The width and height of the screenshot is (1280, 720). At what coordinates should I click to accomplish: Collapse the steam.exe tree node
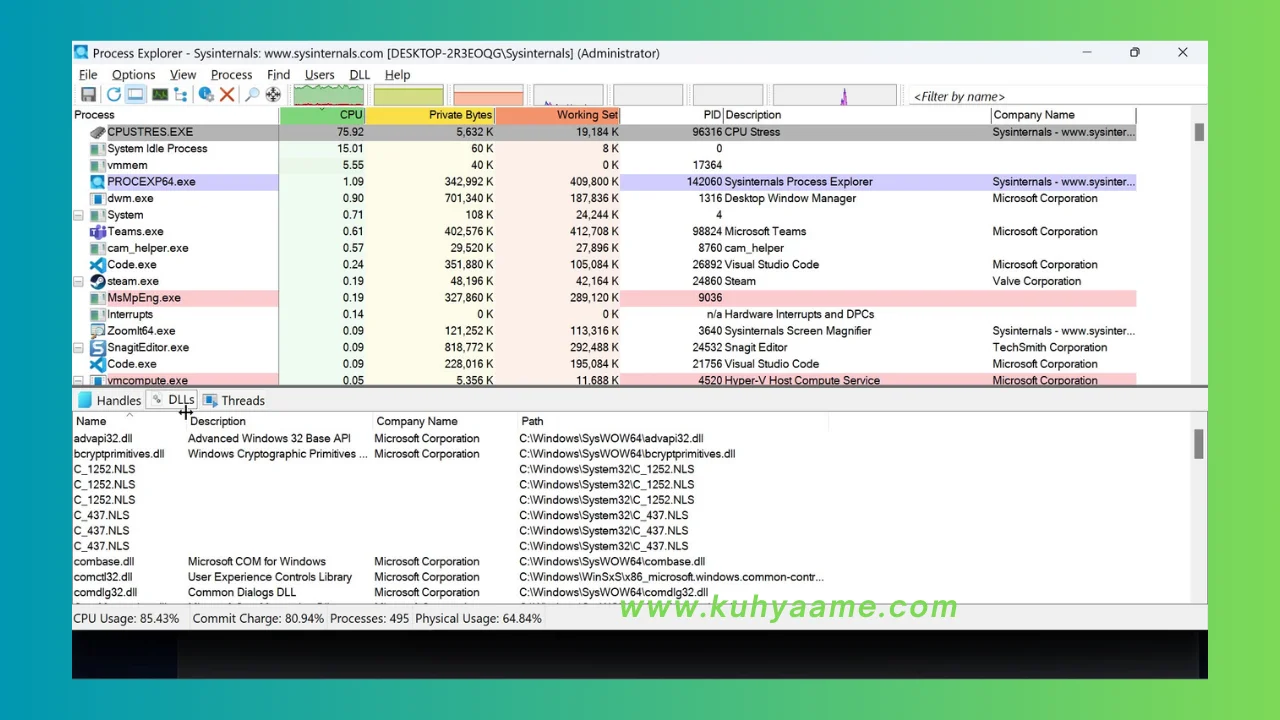click(78, 281)
